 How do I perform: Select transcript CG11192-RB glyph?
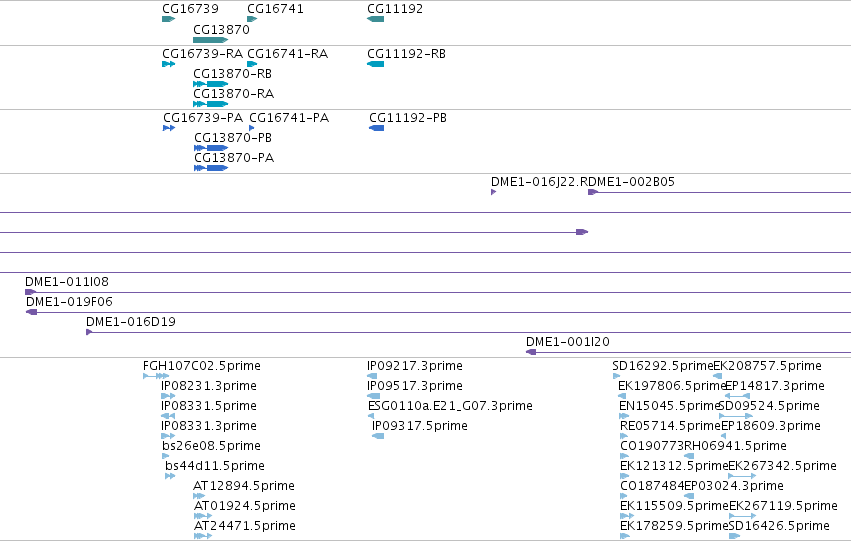coord(376,64)
